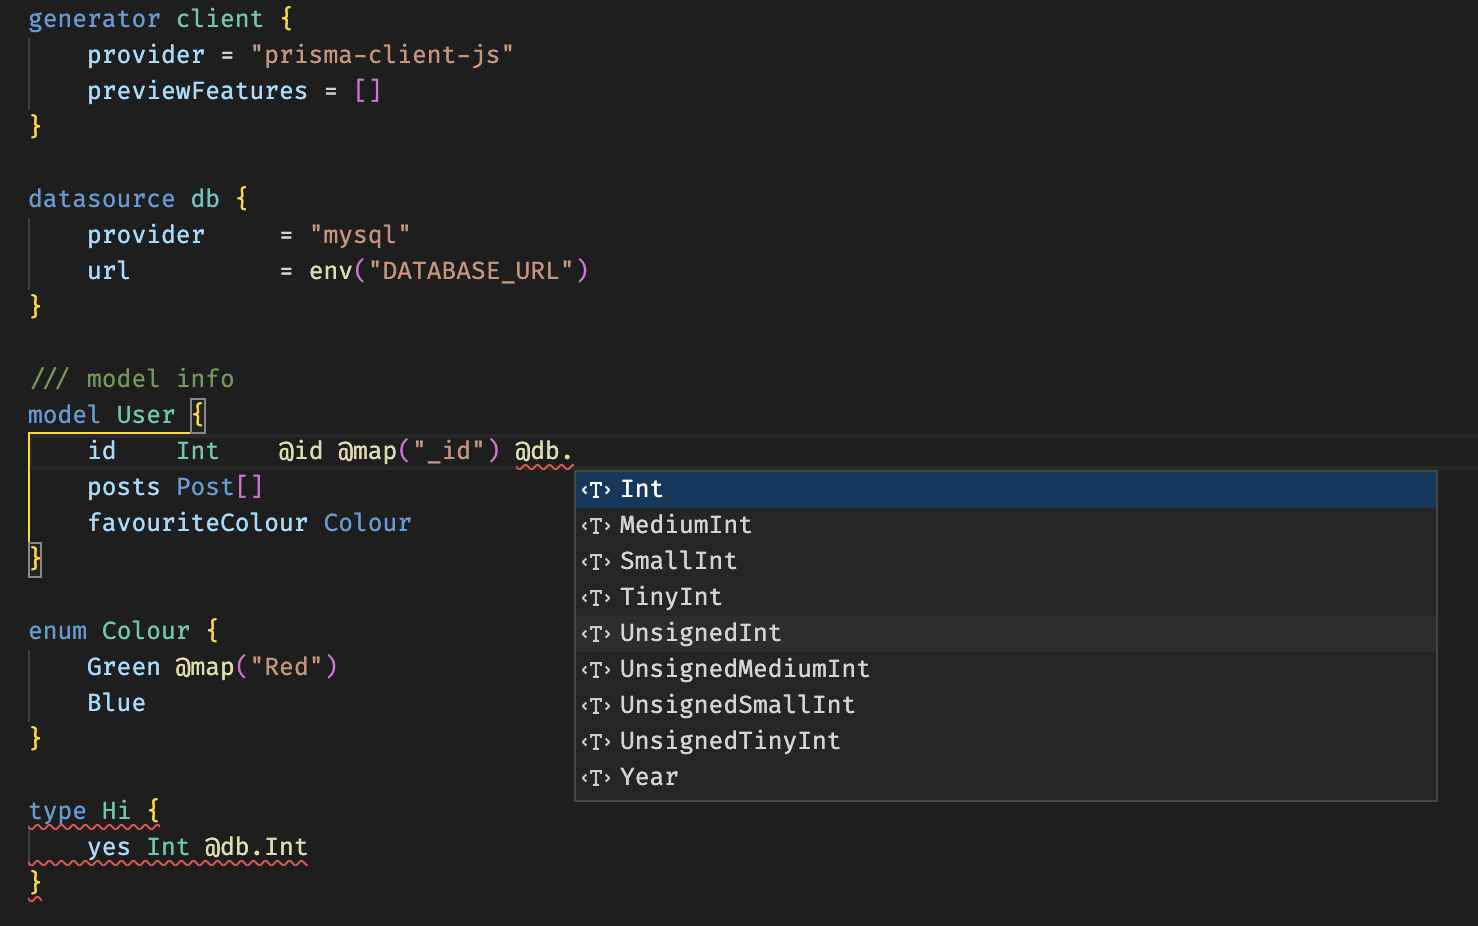
Task: Click the previewFeatures empty array
Action: (368, 90)
